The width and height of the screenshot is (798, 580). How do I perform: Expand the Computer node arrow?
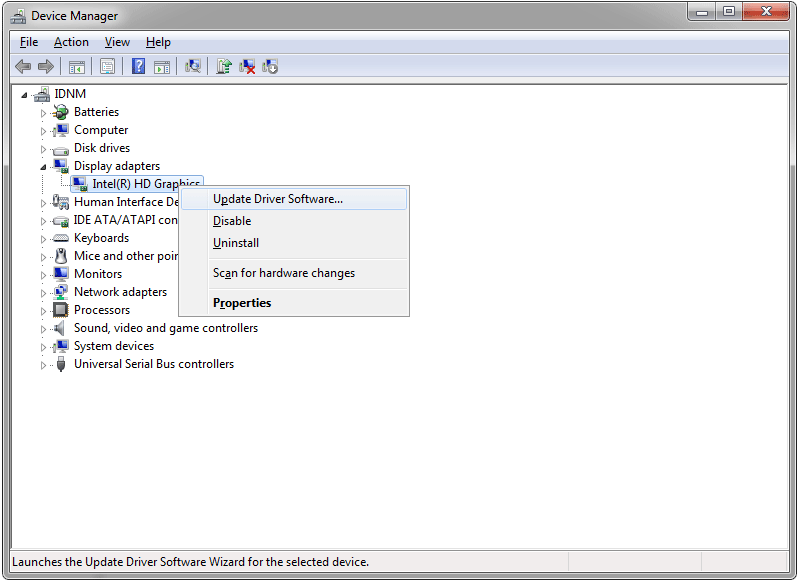pos(43,131)
